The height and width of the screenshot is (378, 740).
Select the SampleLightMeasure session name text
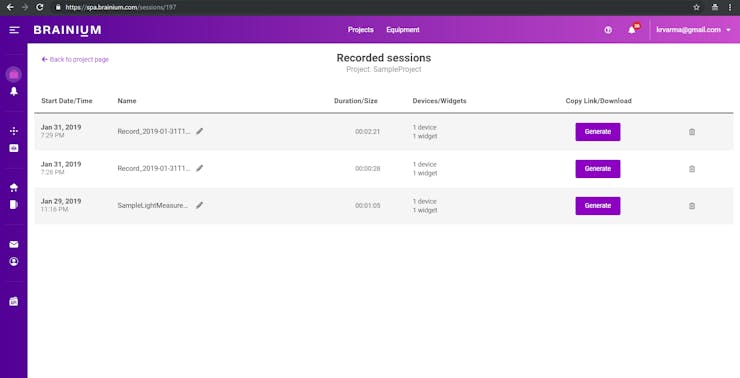[x=153, y=205]
